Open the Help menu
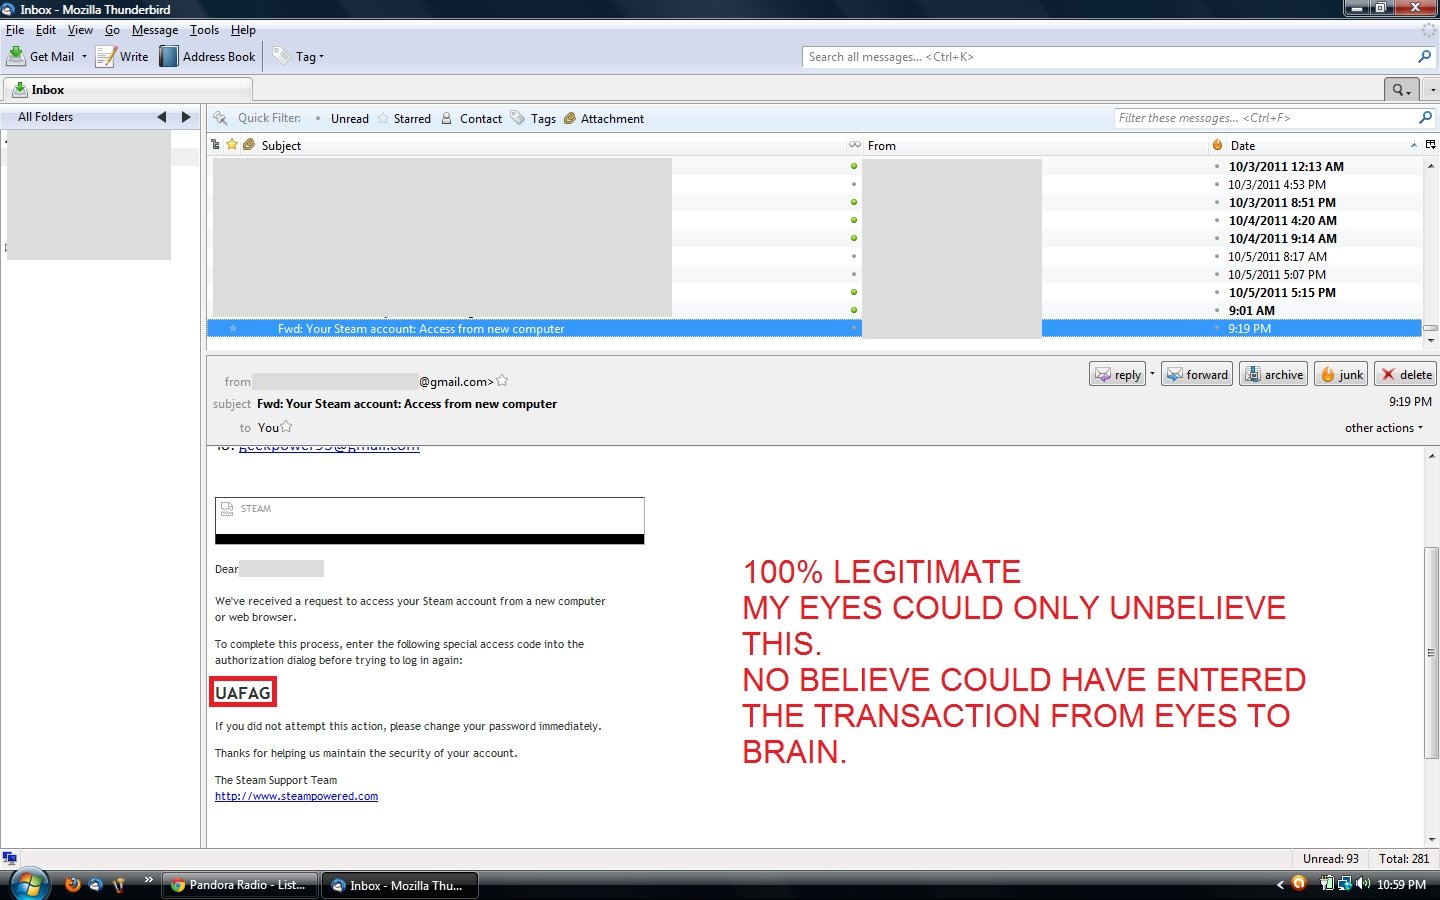Screen dimensions: 1440x900 pyautogui.click(x=243, y=30)
